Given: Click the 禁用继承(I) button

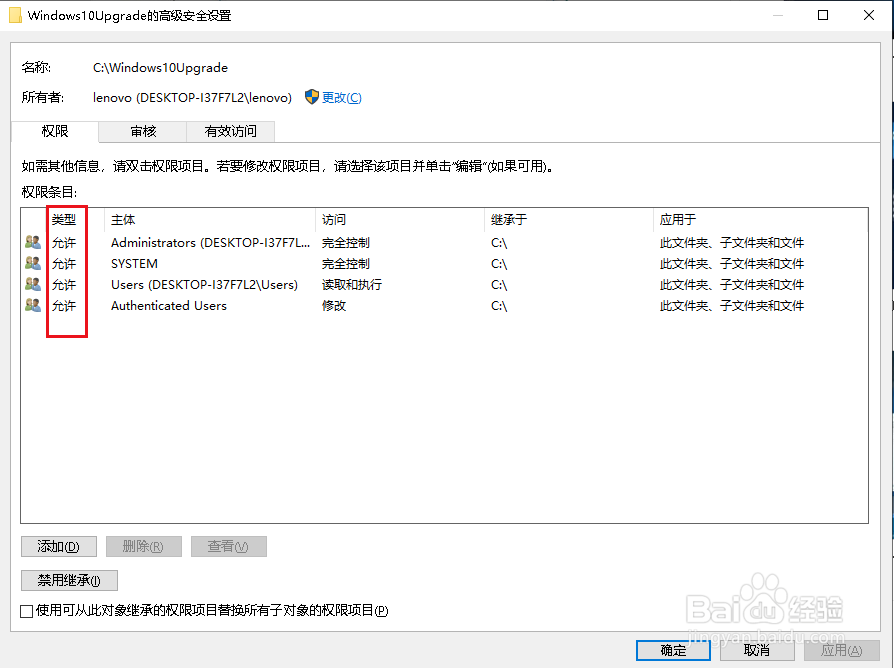Looking at the screenshot, I should pyautogui.click(x=68, y=580).
